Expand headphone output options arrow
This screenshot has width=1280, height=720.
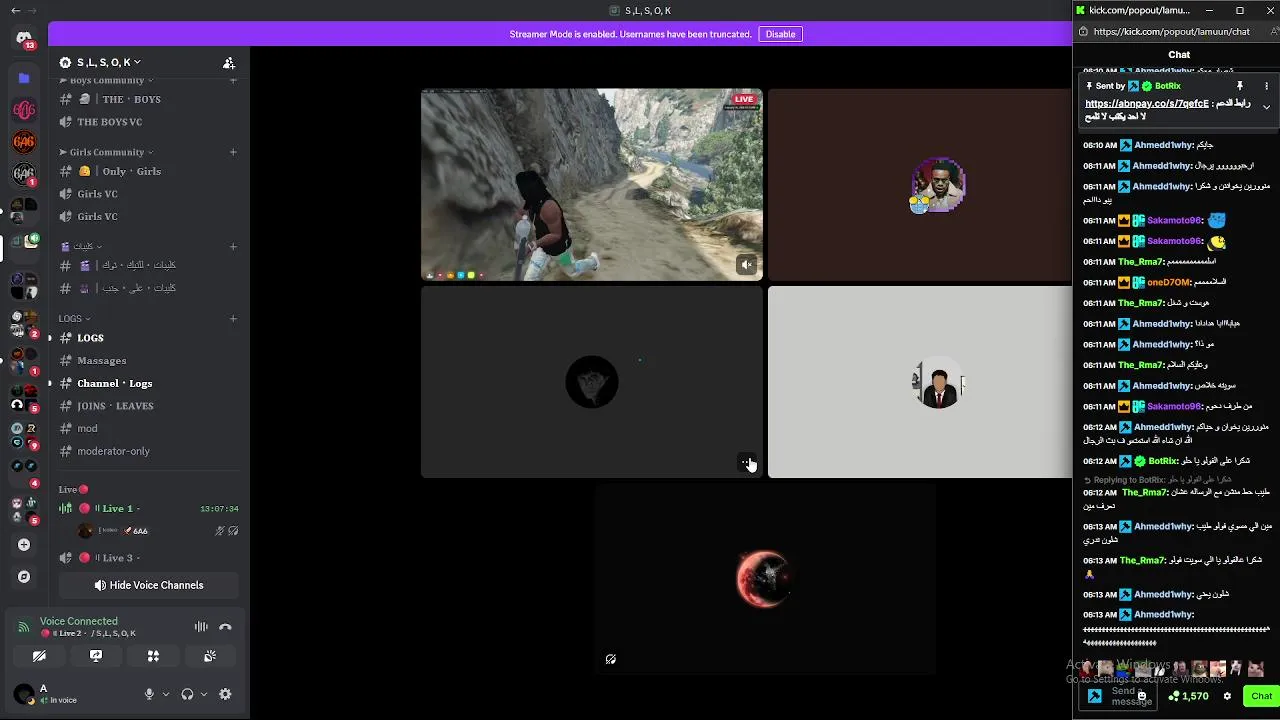tap(204, 694)
